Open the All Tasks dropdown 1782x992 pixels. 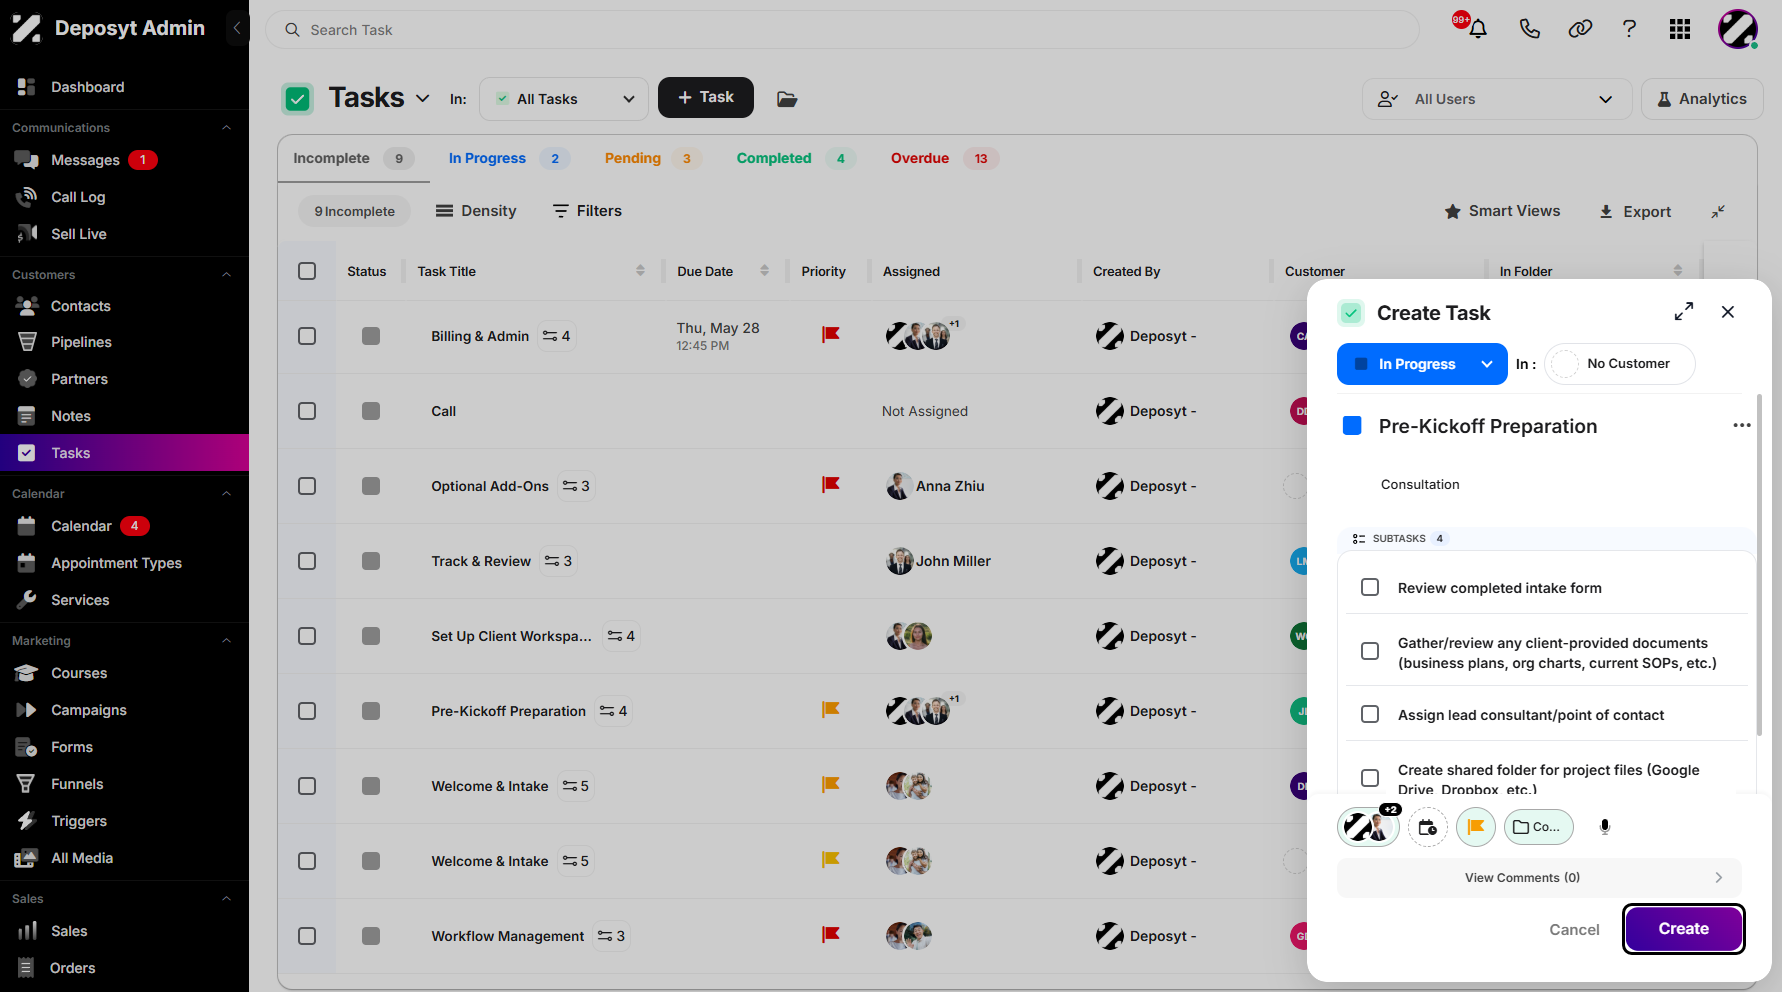pos(564,99)
